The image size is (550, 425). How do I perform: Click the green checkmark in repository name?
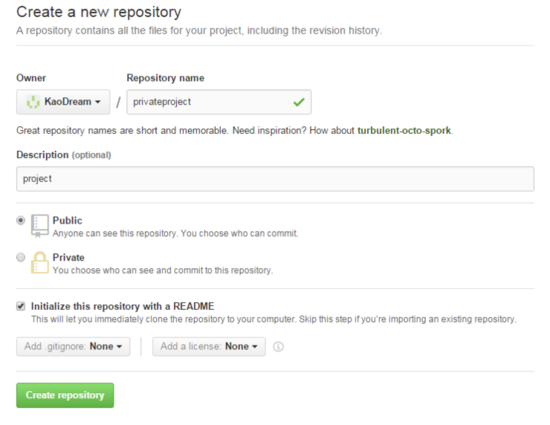(299, 102)
